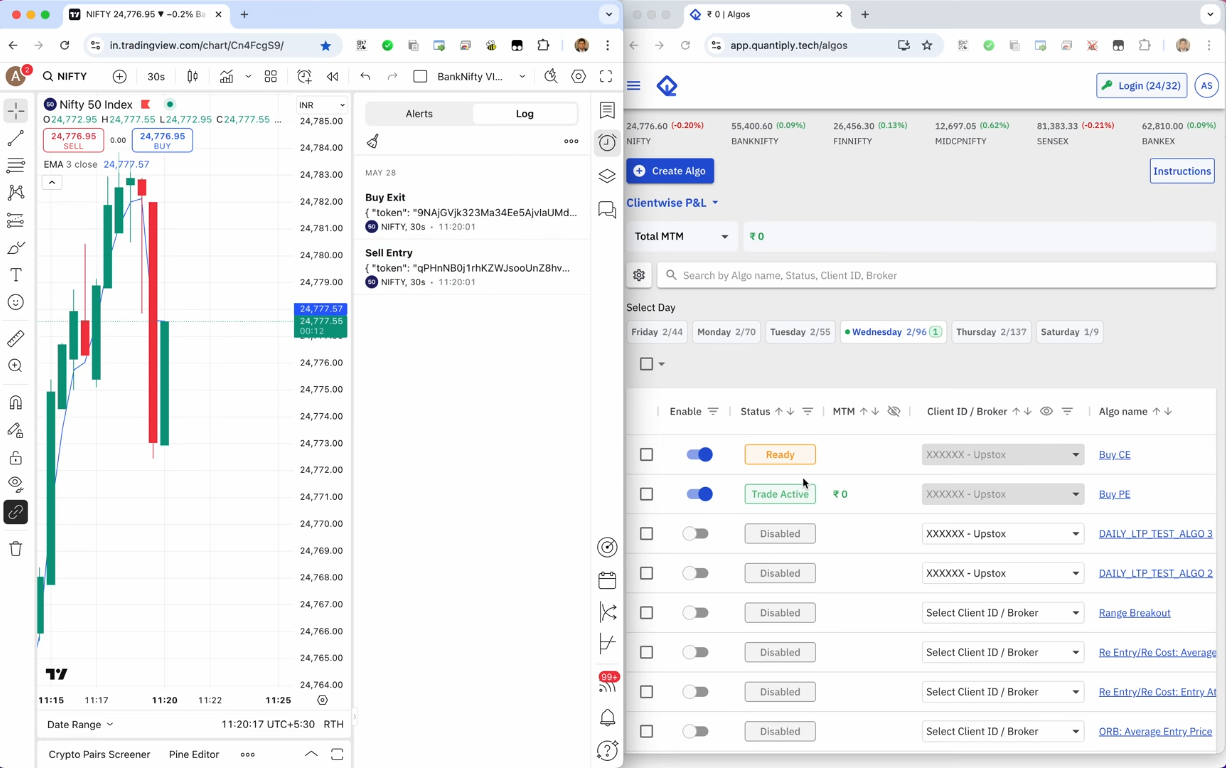Expand the Date Range selector
The height and width of the screenshot is (768, 1226).
click(x=81, y=724)
